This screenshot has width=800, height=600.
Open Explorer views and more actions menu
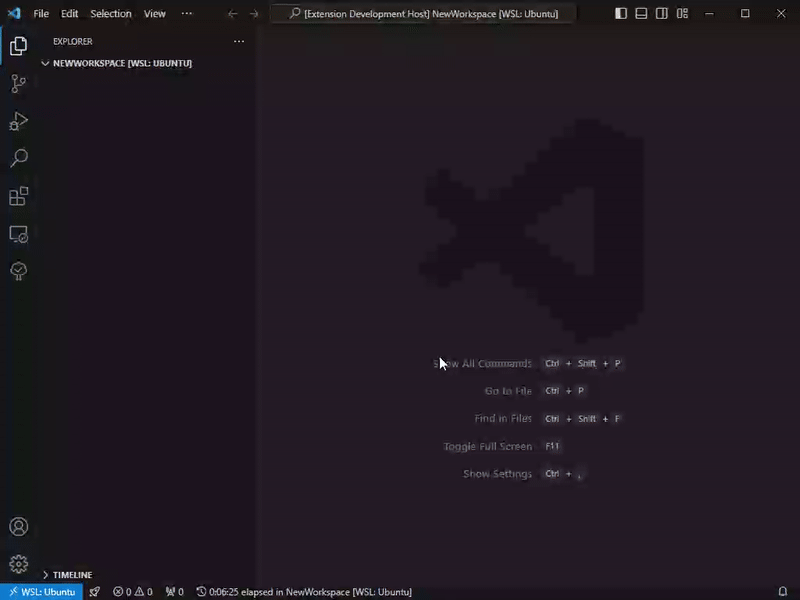[x=239, y=41]
